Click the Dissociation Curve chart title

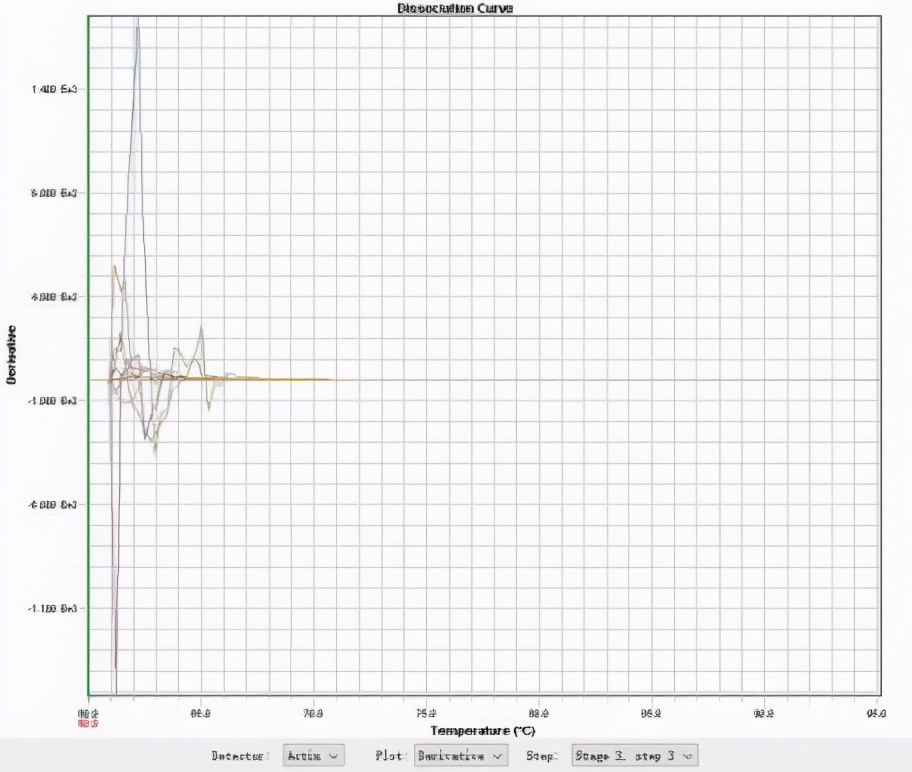[x=455, y=8]
